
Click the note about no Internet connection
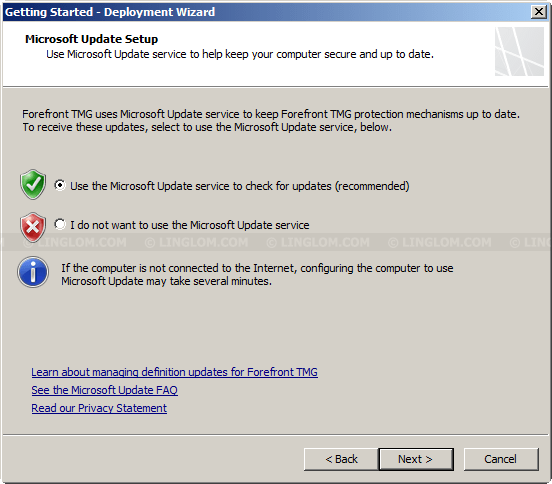(257, 275)
